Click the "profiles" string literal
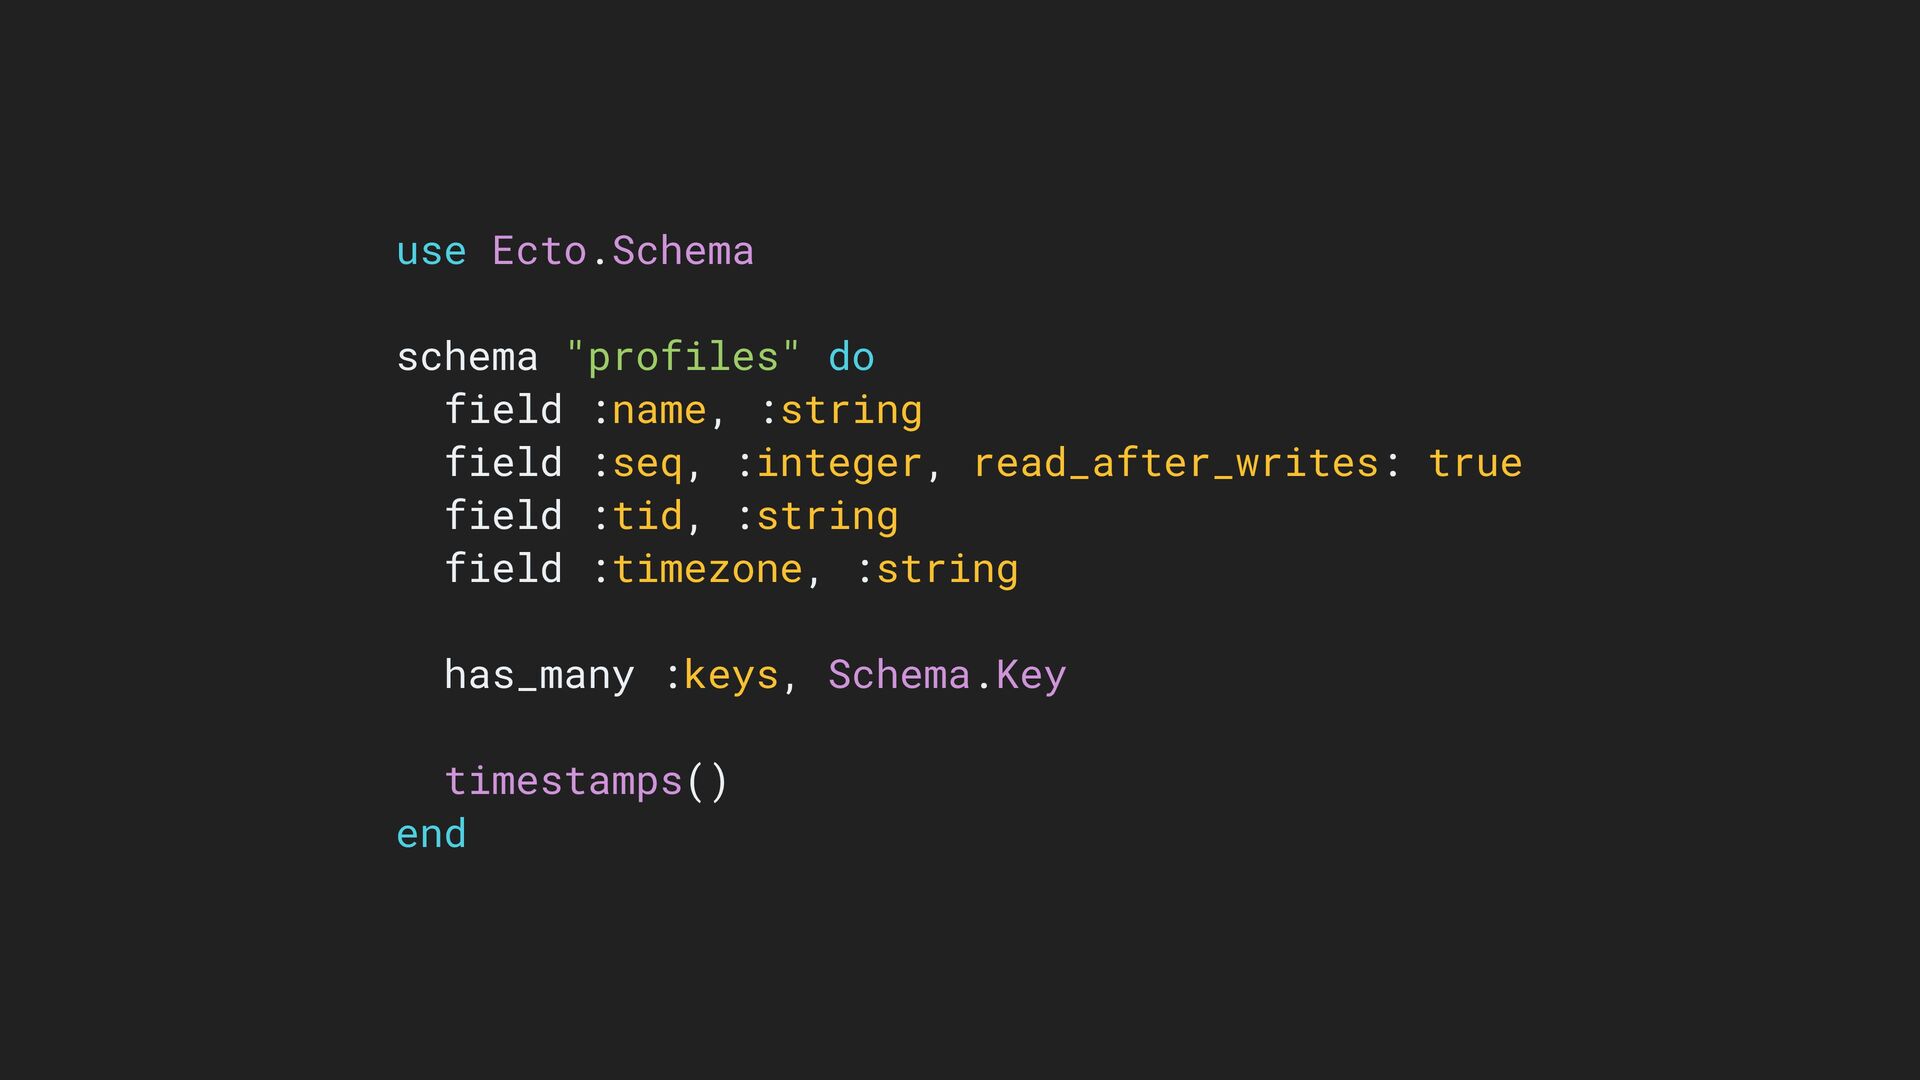This screenshot has height=1080, width=1920. [683, 357]
